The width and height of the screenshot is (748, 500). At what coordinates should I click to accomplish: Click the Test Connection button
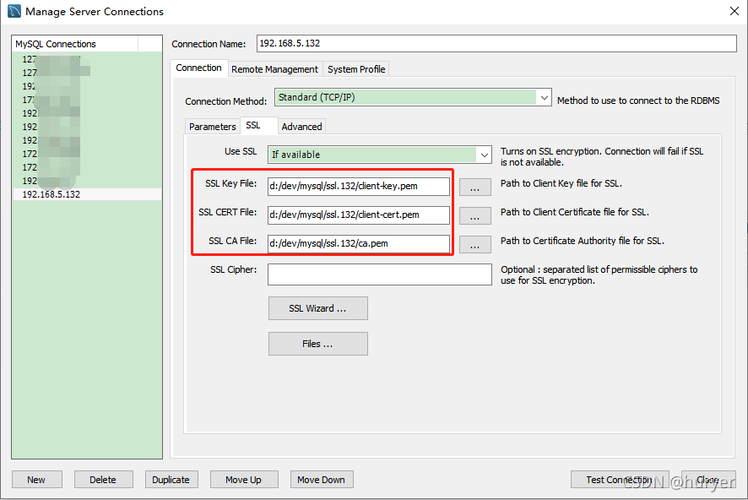click(619, 479)
